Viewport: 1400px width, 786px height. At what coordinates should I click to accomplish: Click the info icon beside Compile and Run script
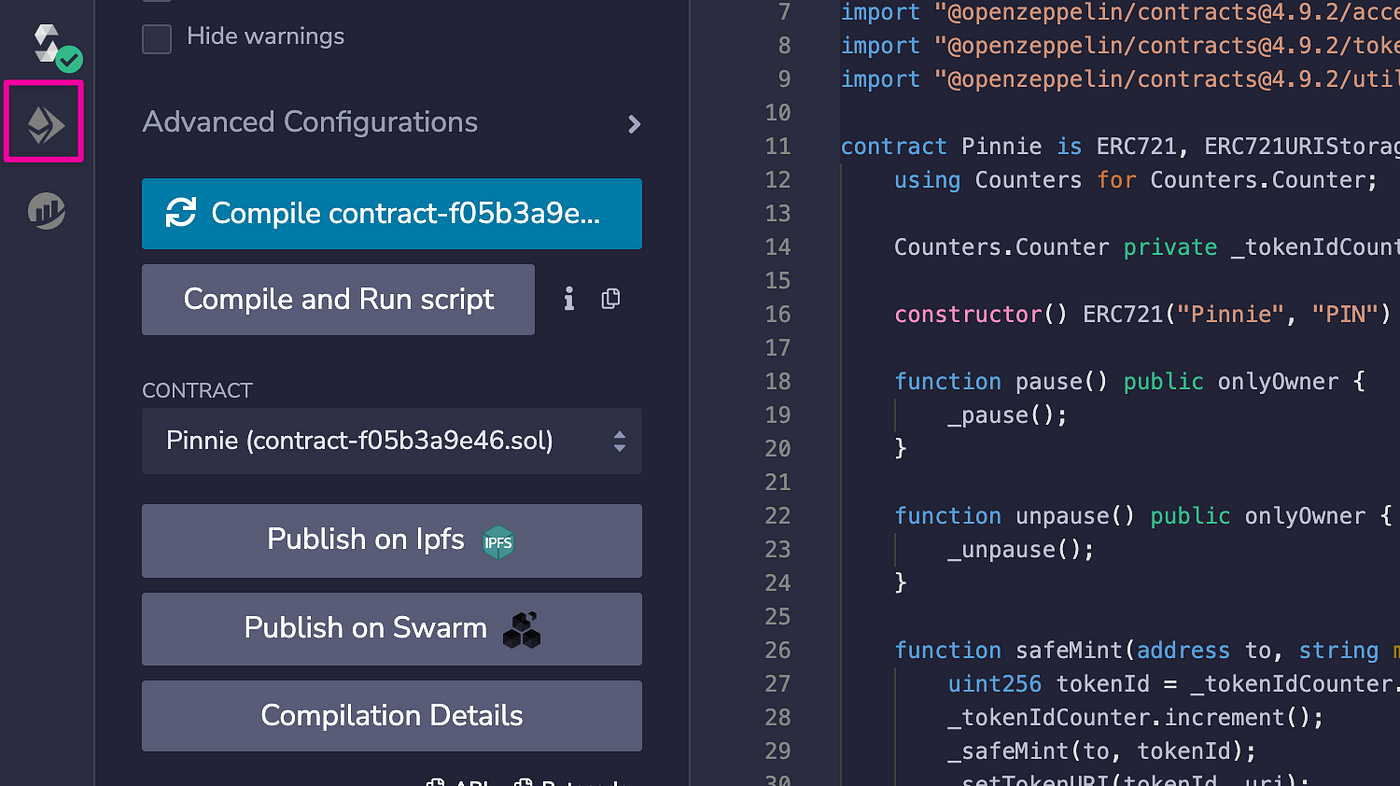(x=568, y=299)
